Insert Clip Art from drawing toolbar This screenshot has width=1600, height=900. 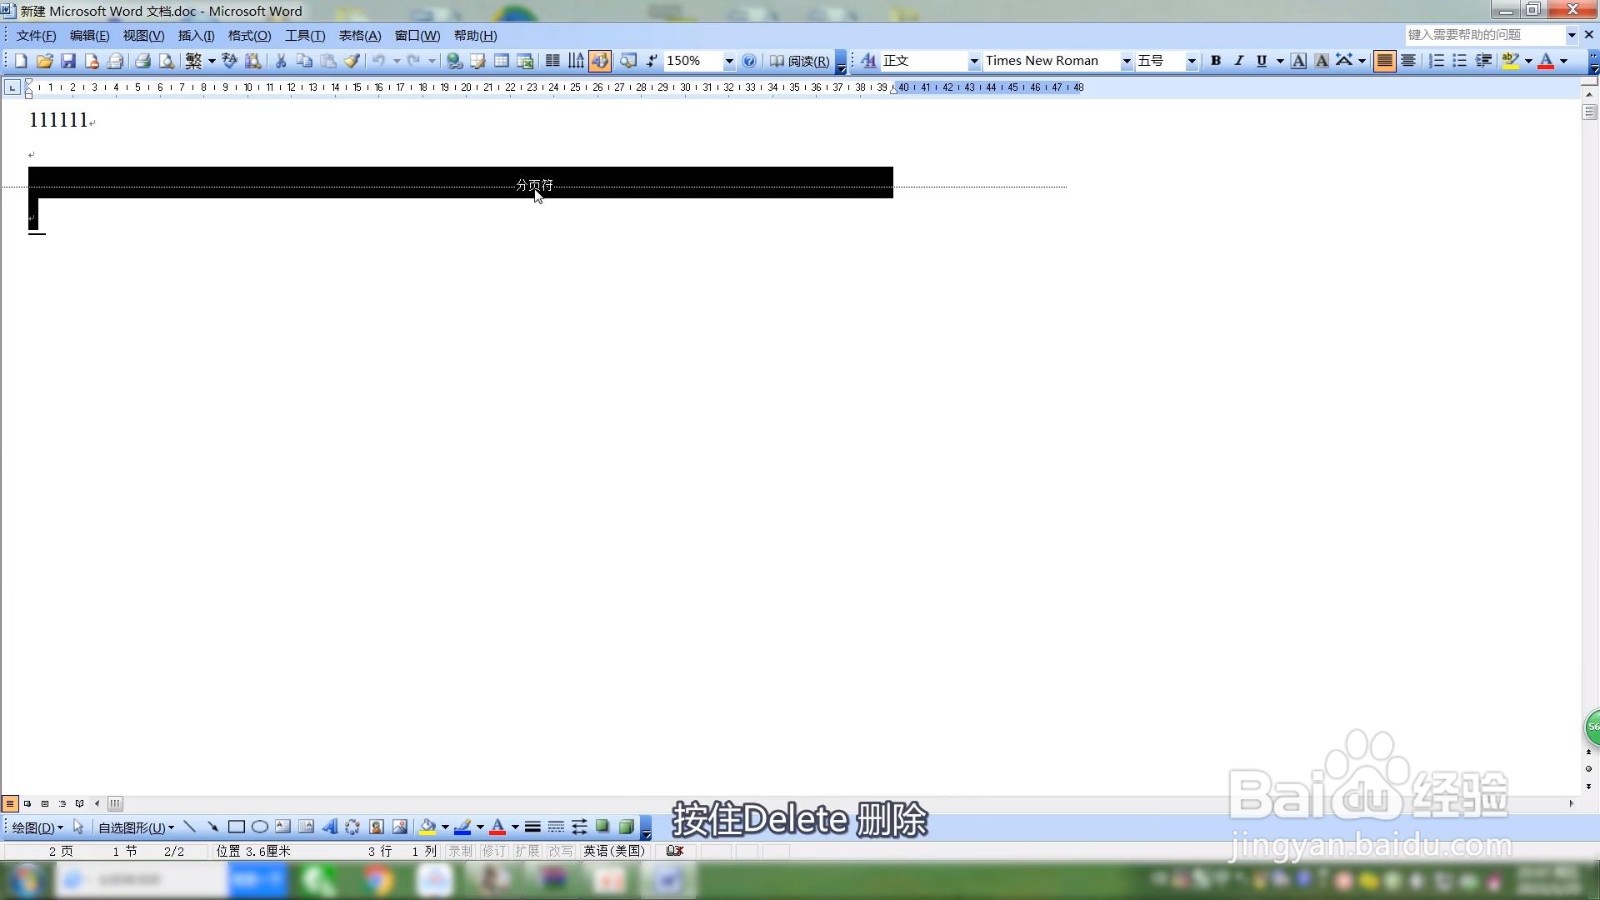376,827
